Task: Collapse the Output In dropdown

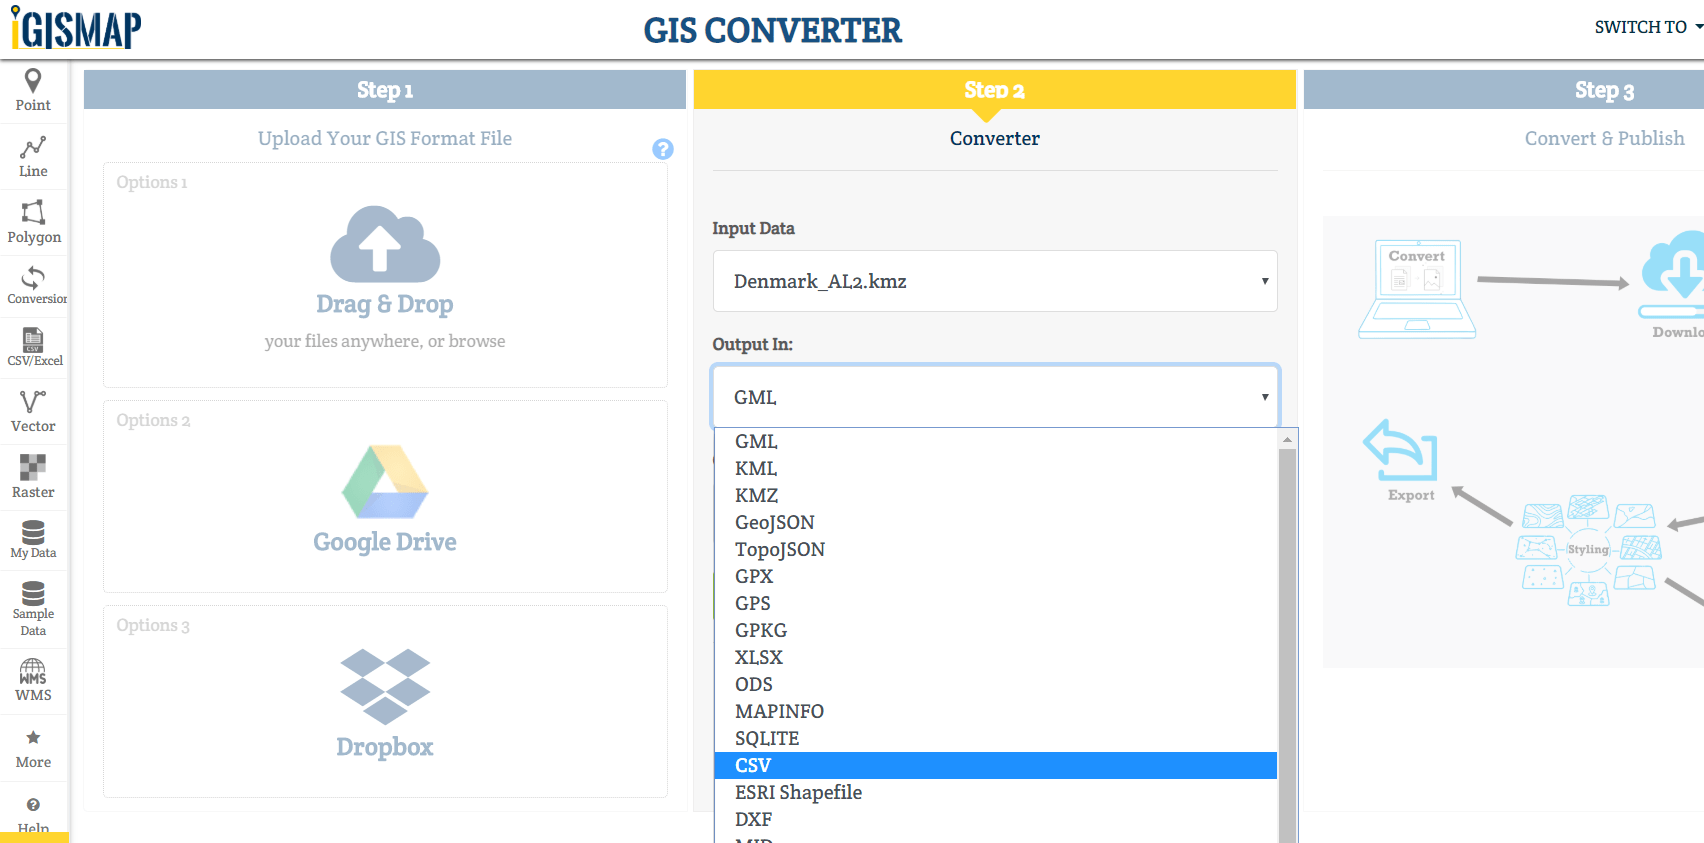Action: 994,397
